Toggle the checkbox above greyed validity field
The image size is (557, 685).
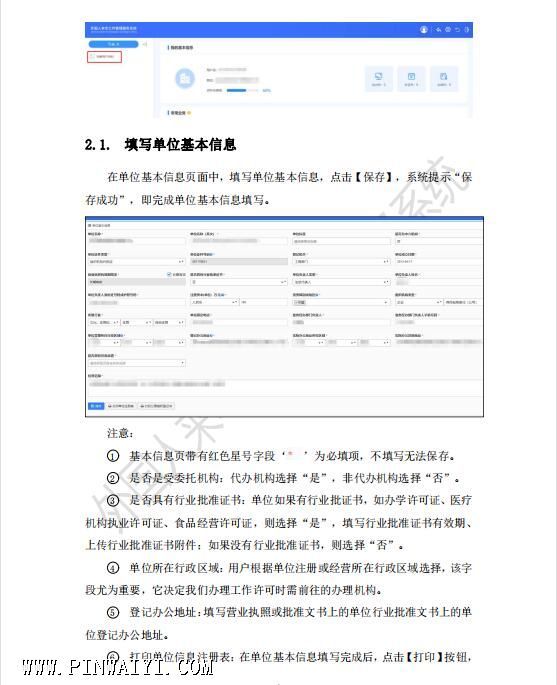(169, 274)
